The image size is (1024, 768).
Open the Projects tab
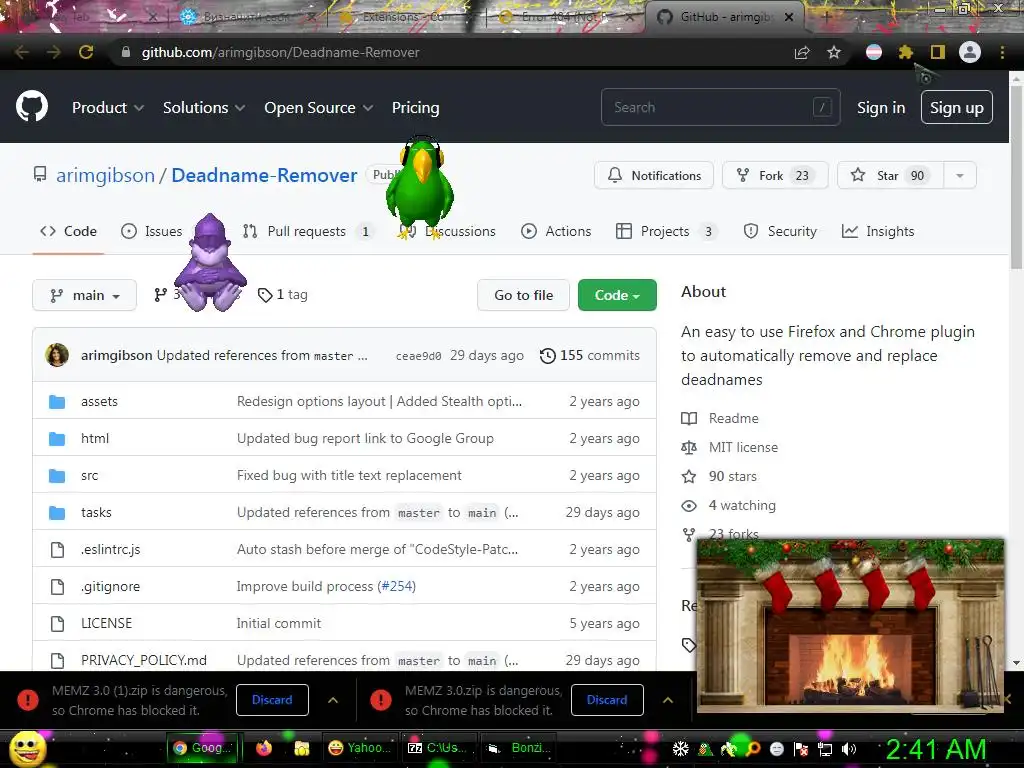(666, 231)
